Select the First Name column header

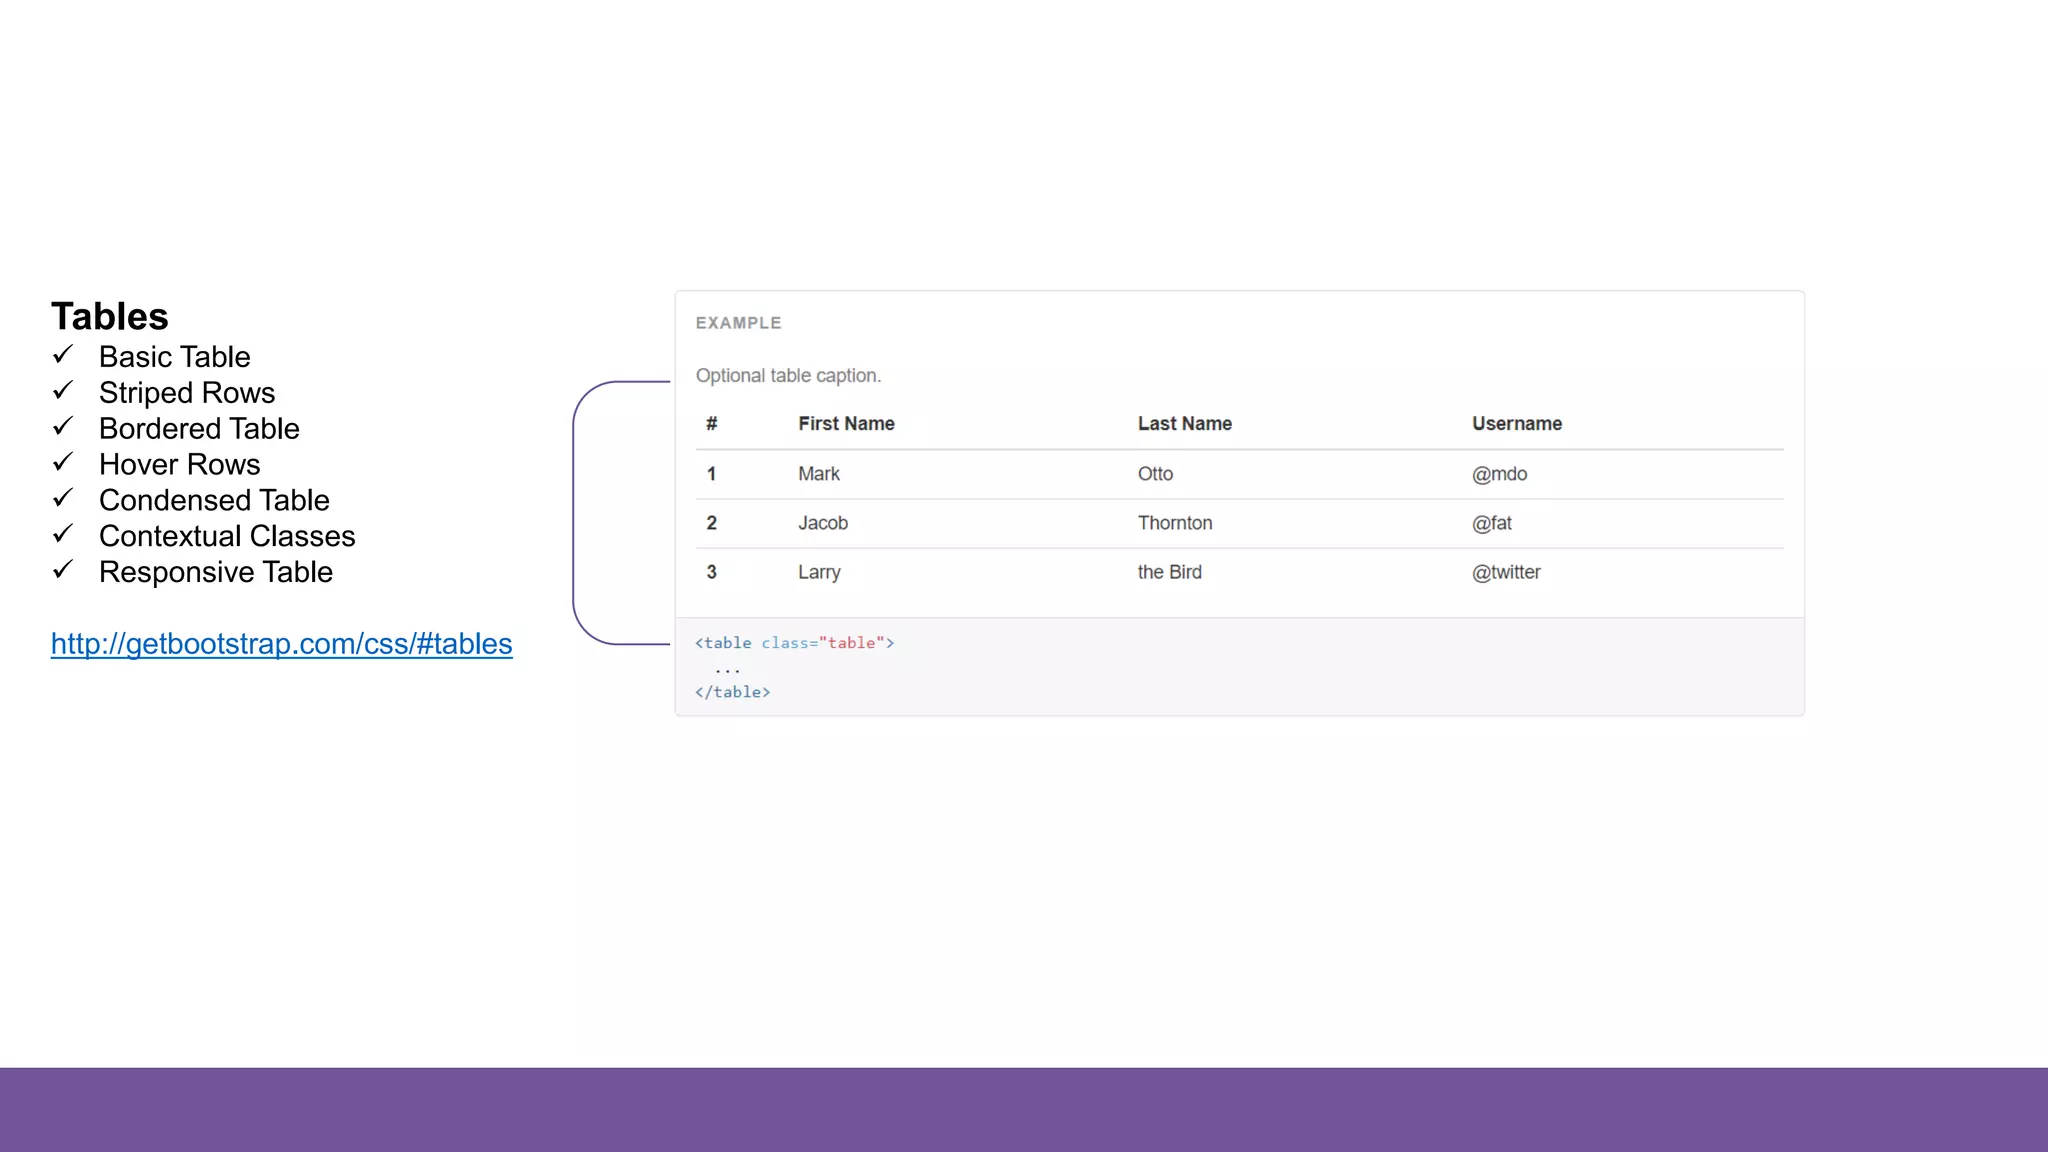[x=846, y=424]
